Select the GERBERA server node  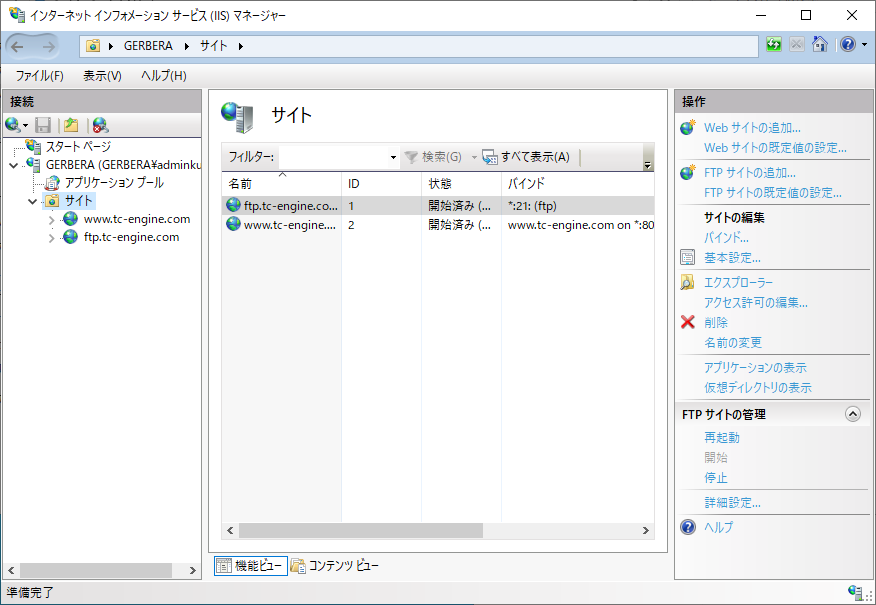tap(123, 165)
